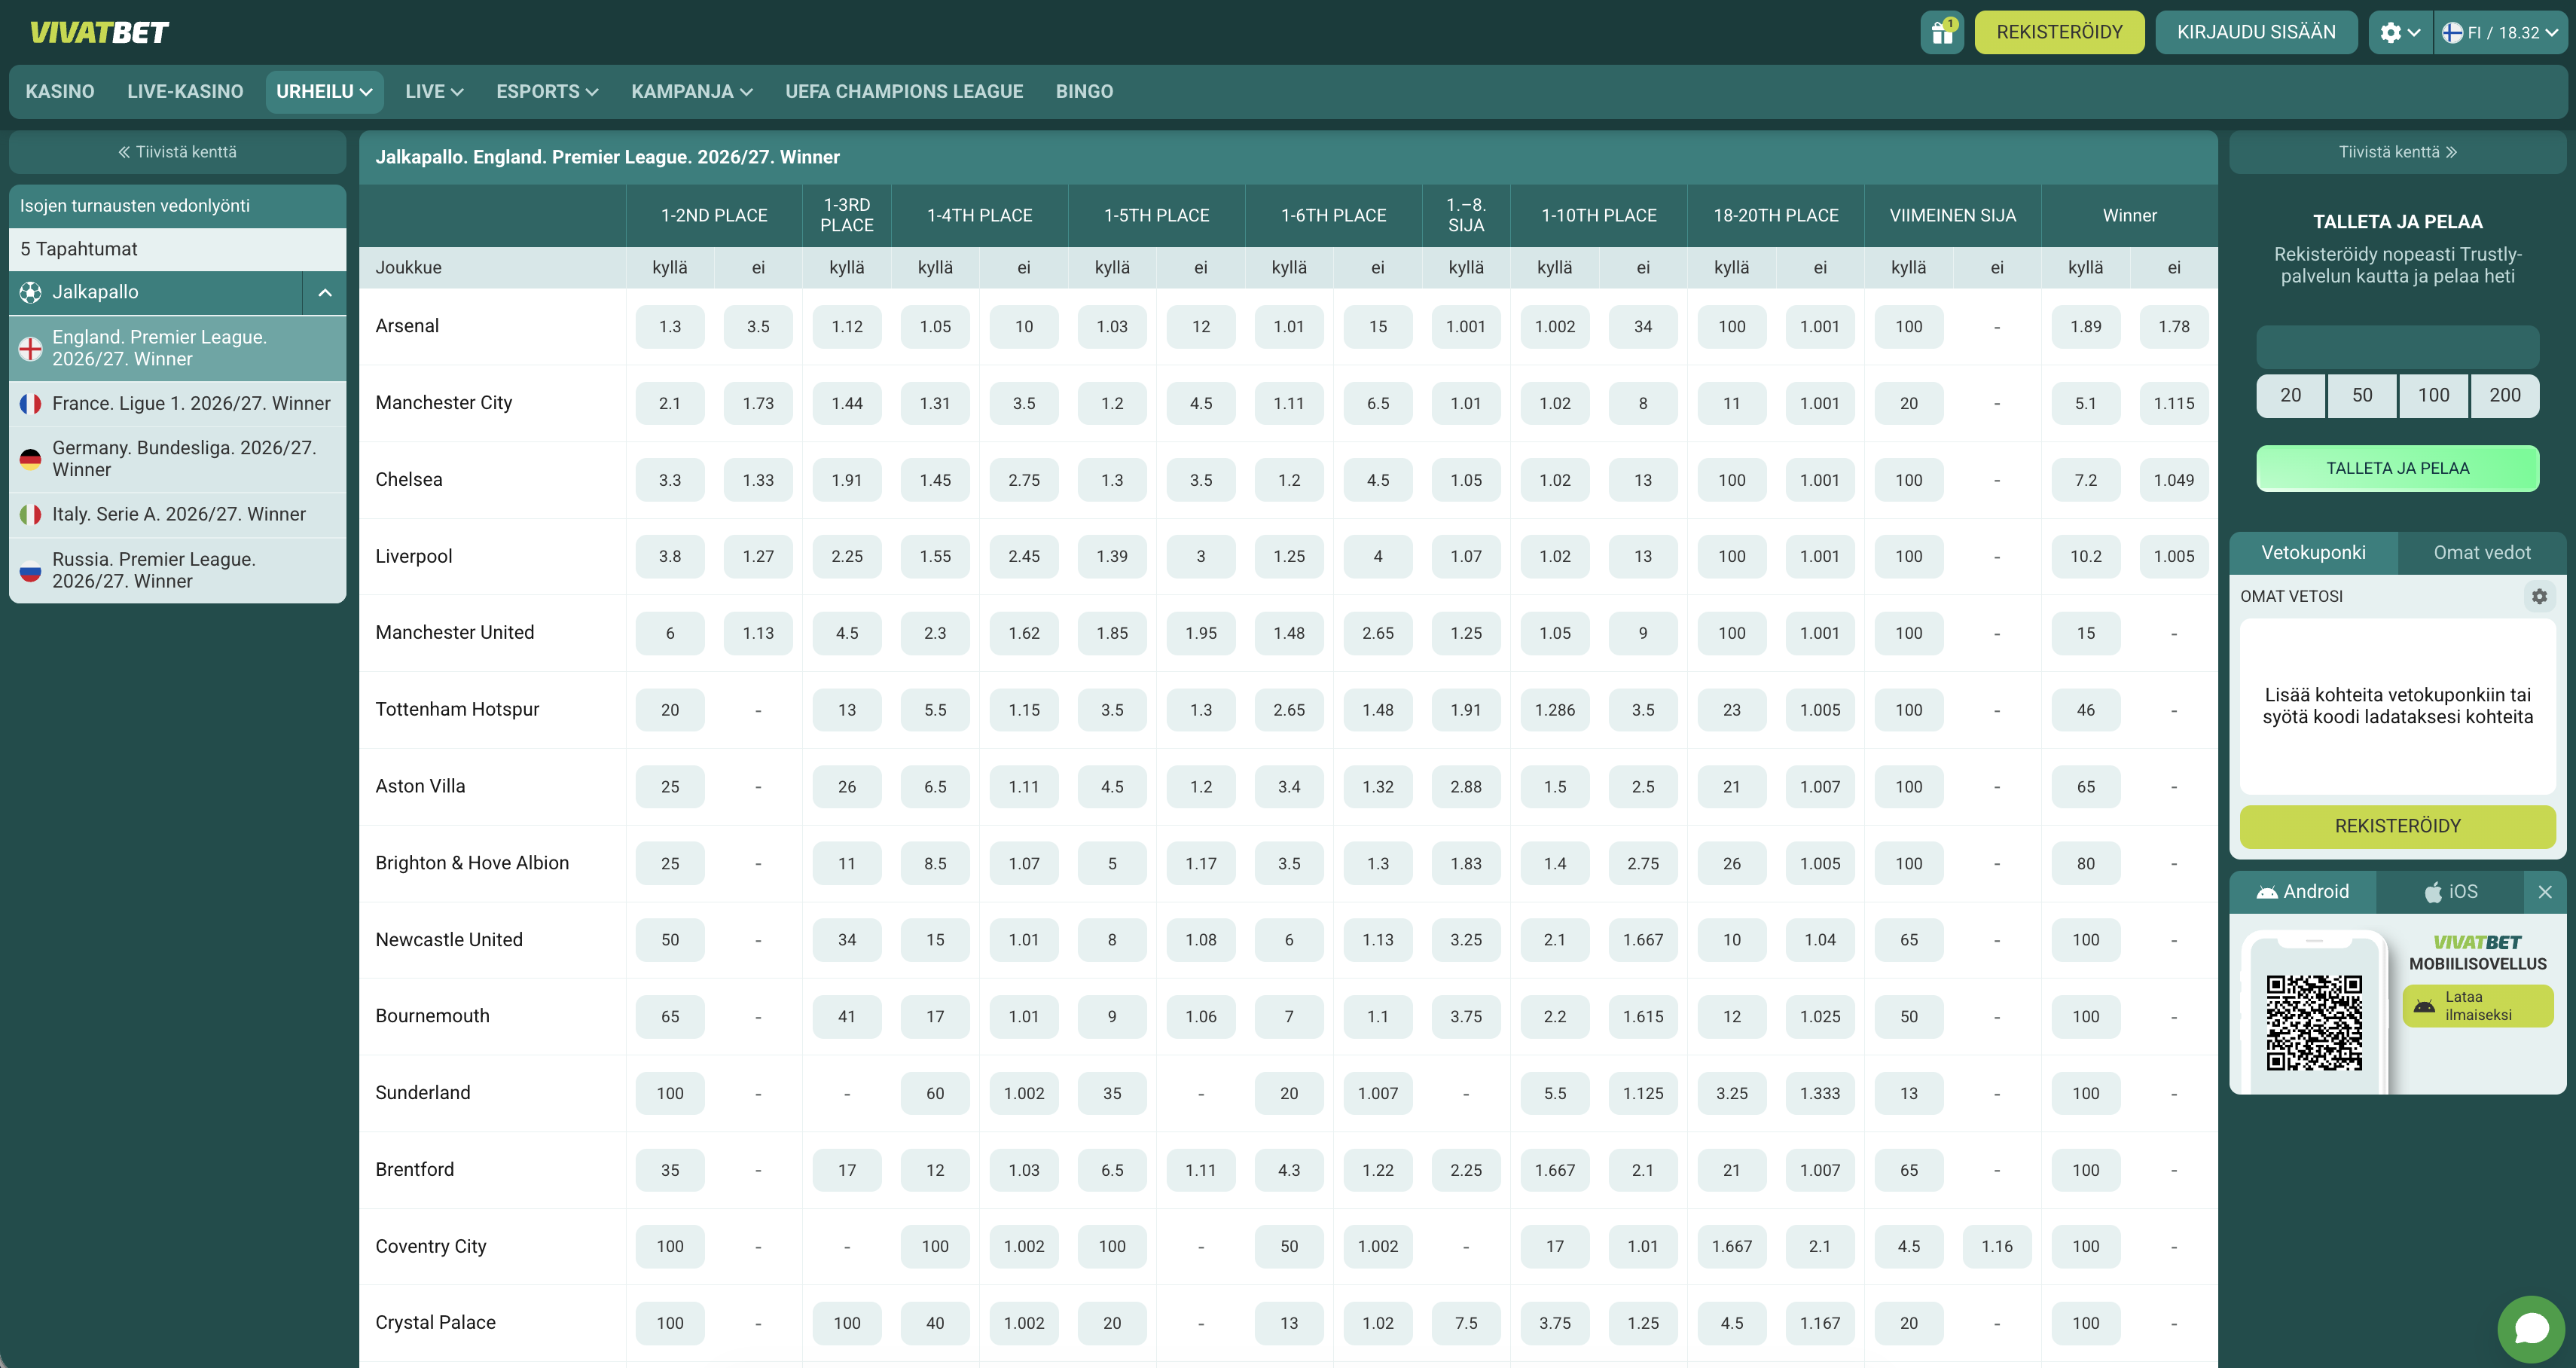Select Chelsea Winner kyllä odds 7.2
The width and height of the screenshot is (2576, 1368).
2085,480
